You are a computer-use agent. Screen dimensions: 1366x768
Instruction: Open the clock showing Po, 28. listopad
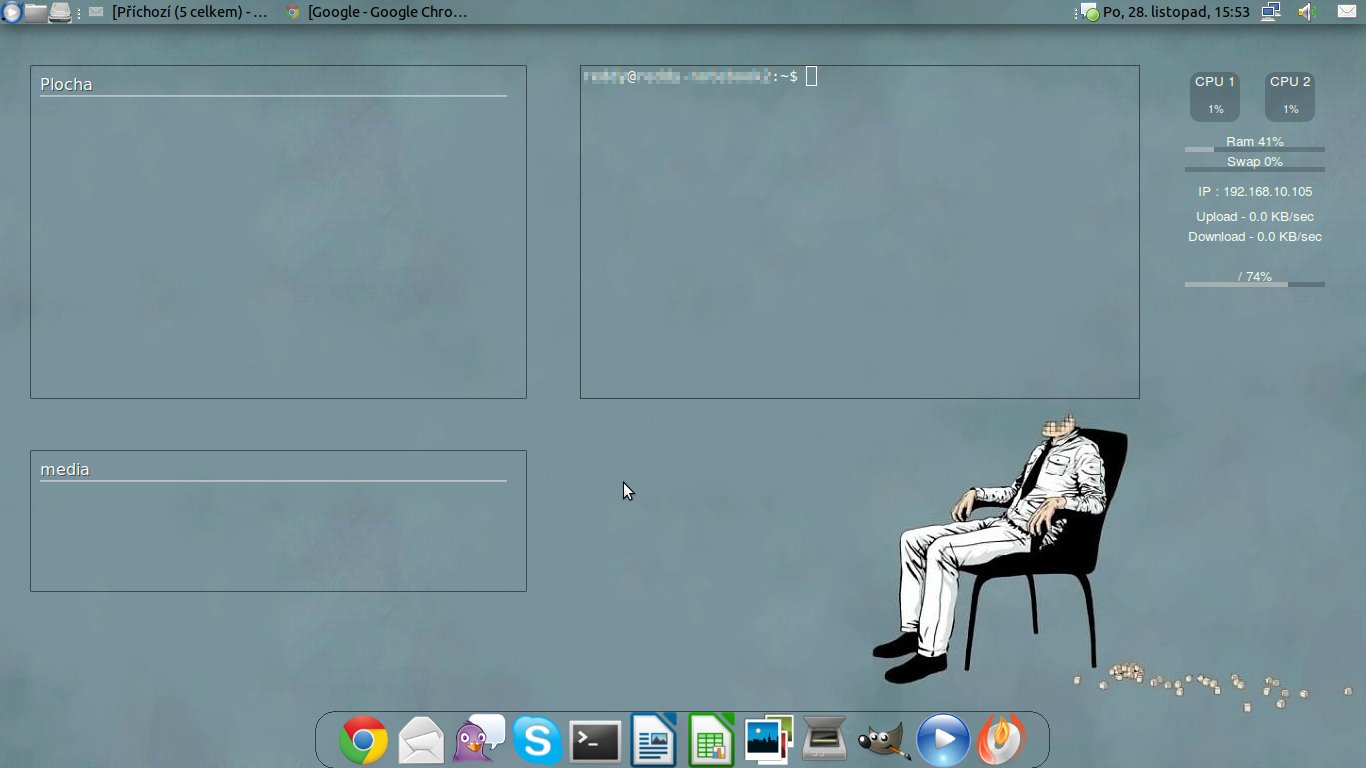tap(1176, 12)
